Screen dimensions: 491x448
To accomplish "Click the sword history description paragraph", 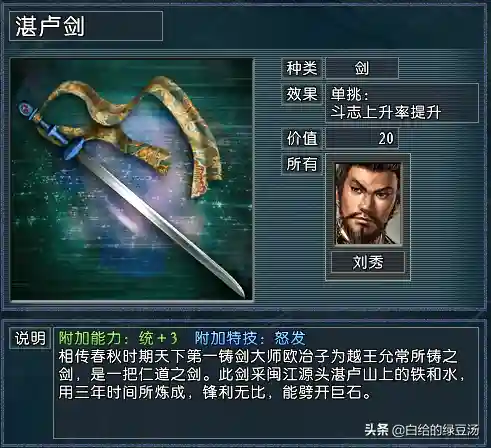I will (261, 375).
